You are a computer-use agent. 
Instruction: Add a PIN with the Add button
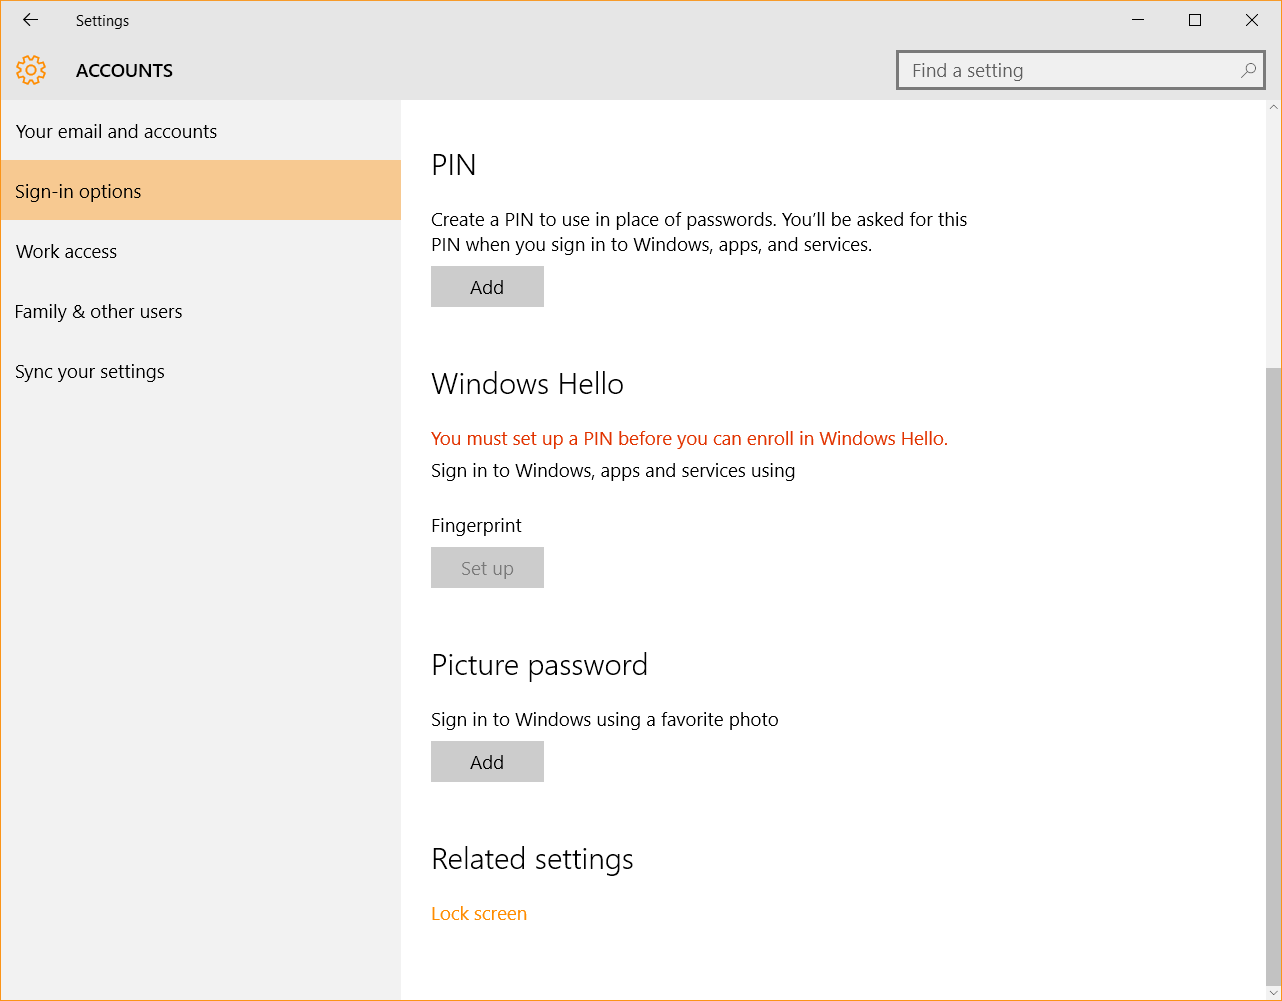pos(487,287)
